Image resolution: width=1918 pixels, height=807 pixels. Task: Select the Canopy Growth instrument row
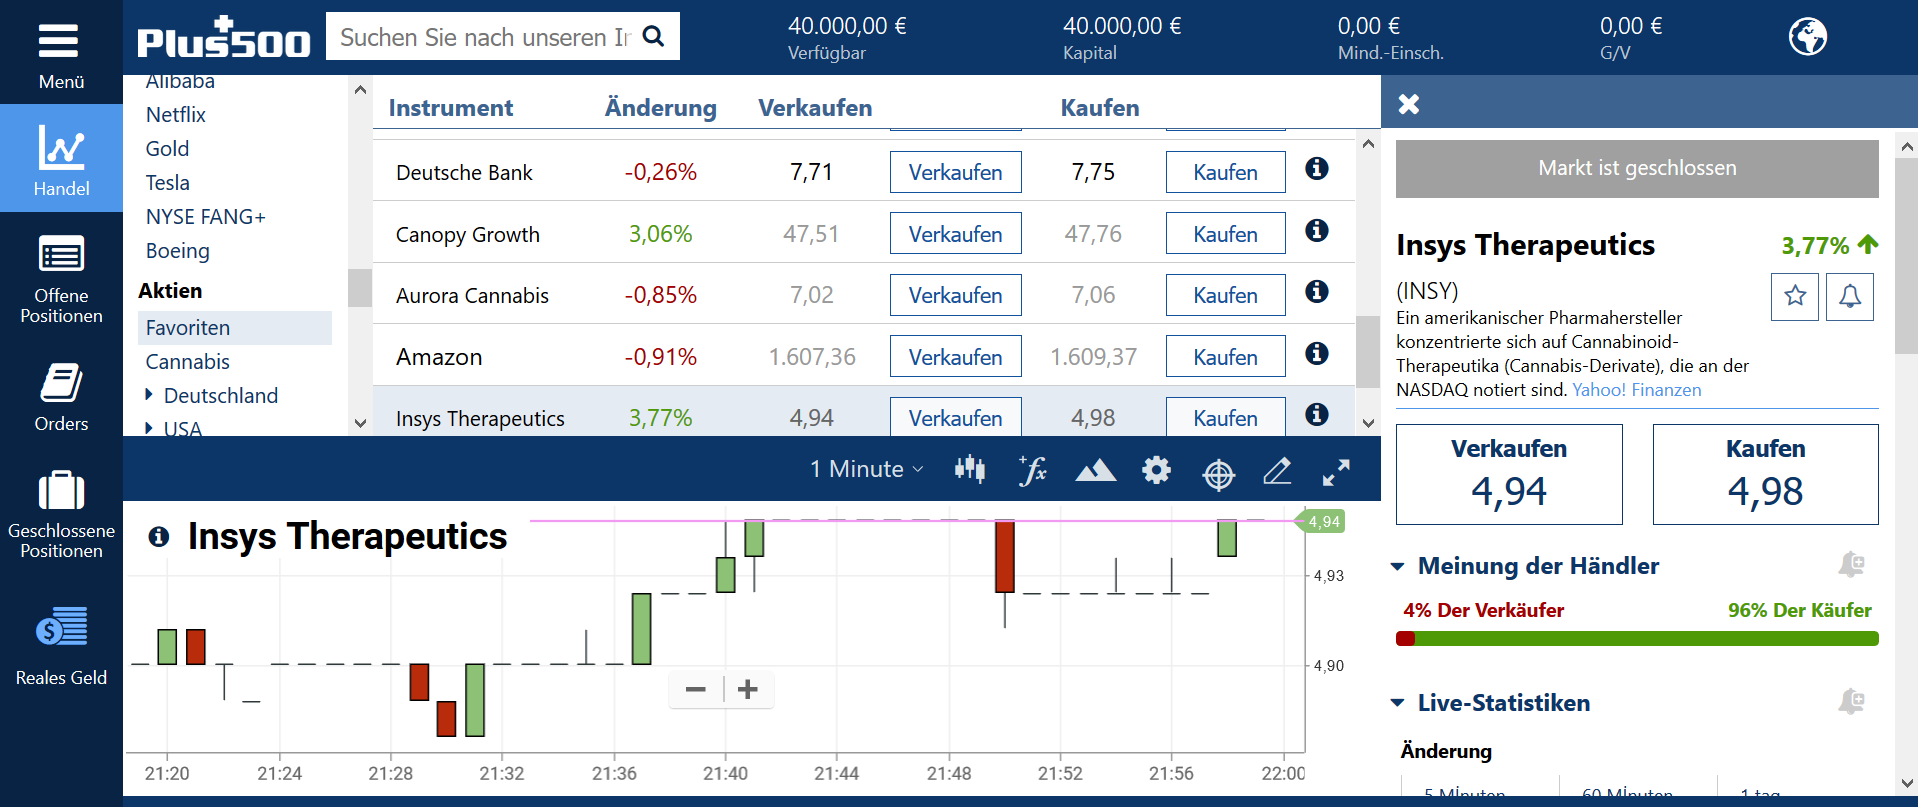(x=864, y=233)
